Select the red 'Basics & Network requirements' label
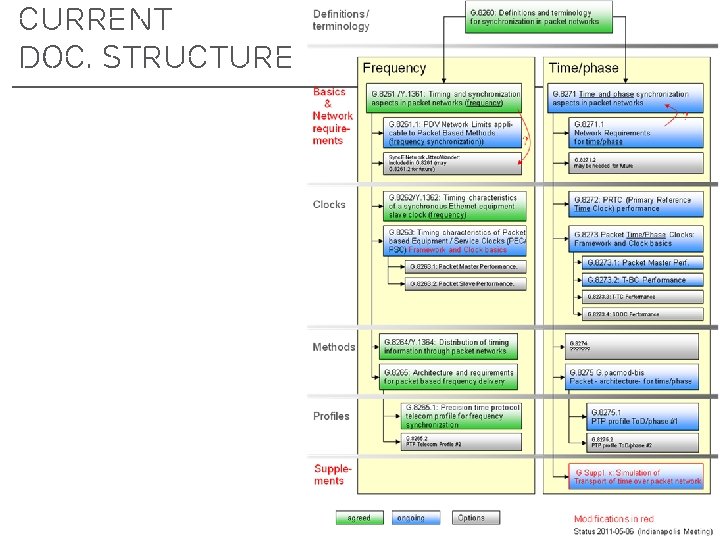Image resolution: width=720 pixels, height=540 pixels. tap(332, 116)
